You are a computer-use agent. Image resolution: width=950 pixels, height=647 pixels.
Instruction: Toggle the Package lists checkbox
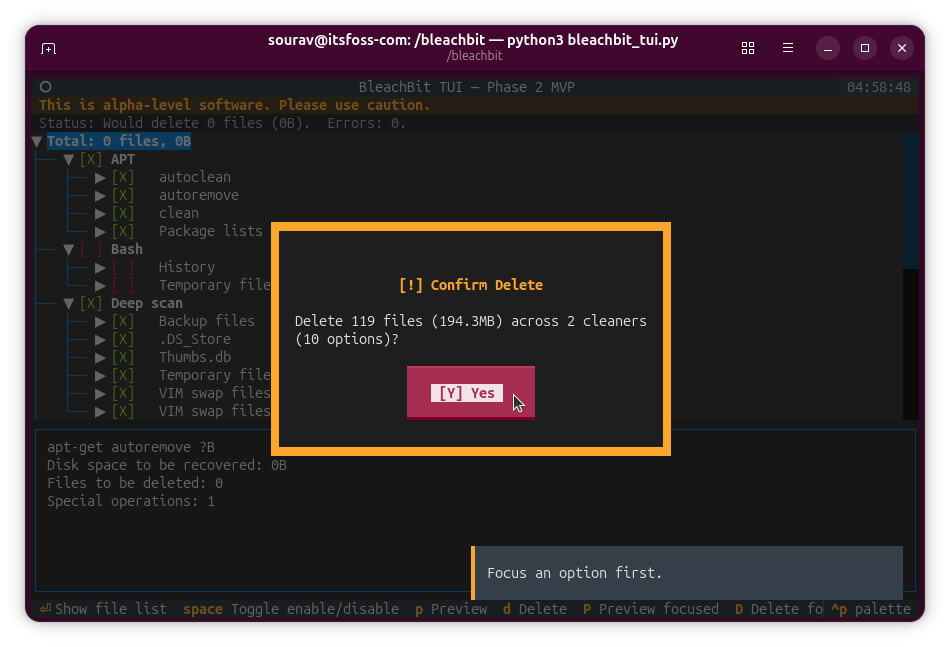pos(123,231)
